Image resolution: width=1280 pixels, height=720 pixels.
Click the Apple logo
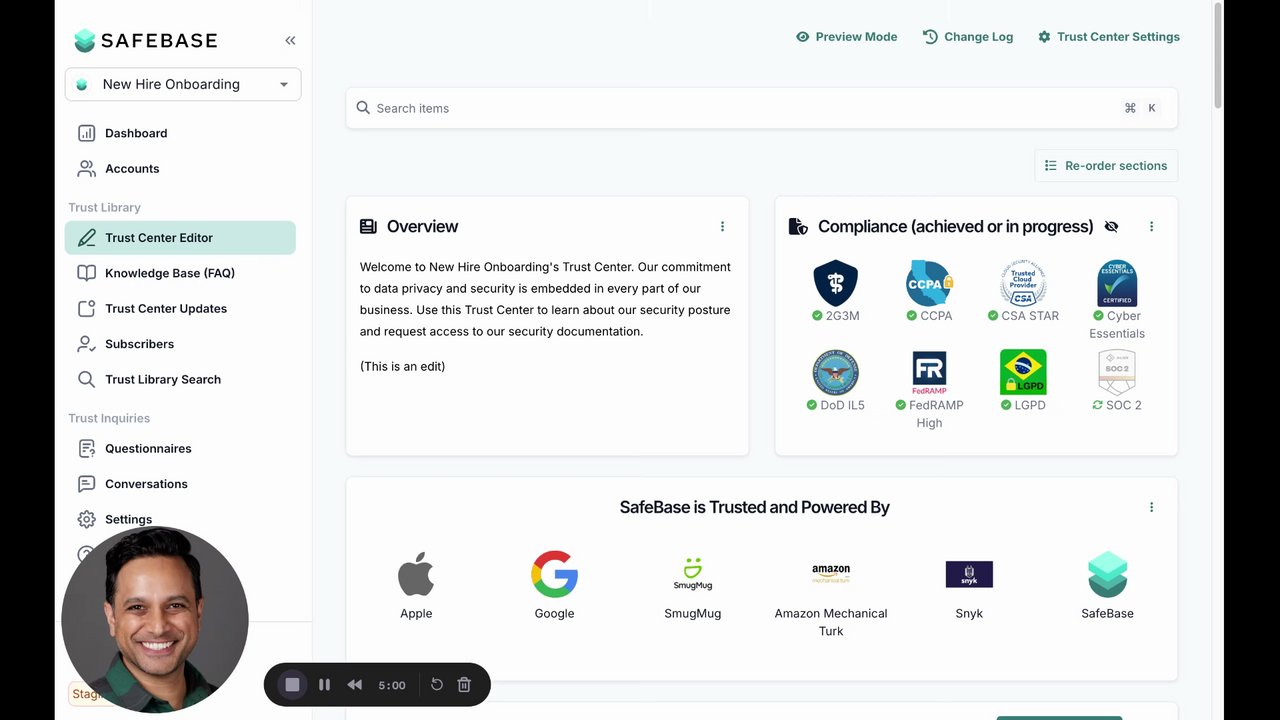tap(416, 574)
